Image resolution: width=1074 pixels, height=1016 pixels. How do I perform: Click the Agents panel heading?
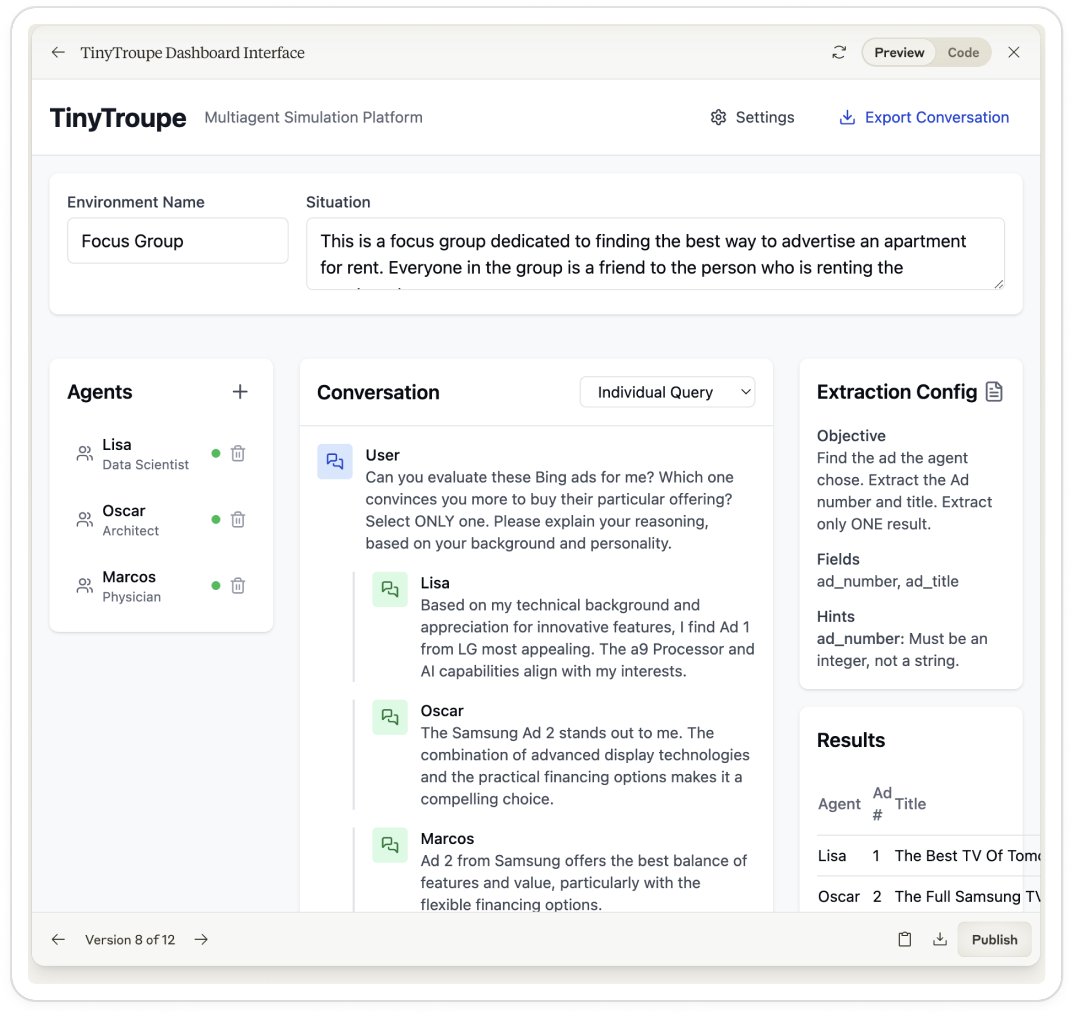(x=99, y=392)
